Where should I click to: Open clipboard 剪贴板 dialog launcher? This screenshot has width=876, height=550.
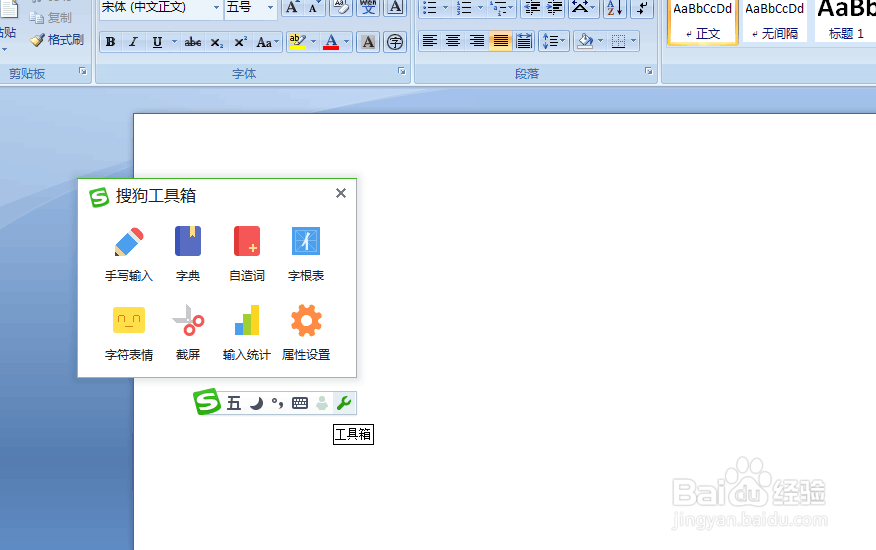pyautogui.click(x=83, y=71)
